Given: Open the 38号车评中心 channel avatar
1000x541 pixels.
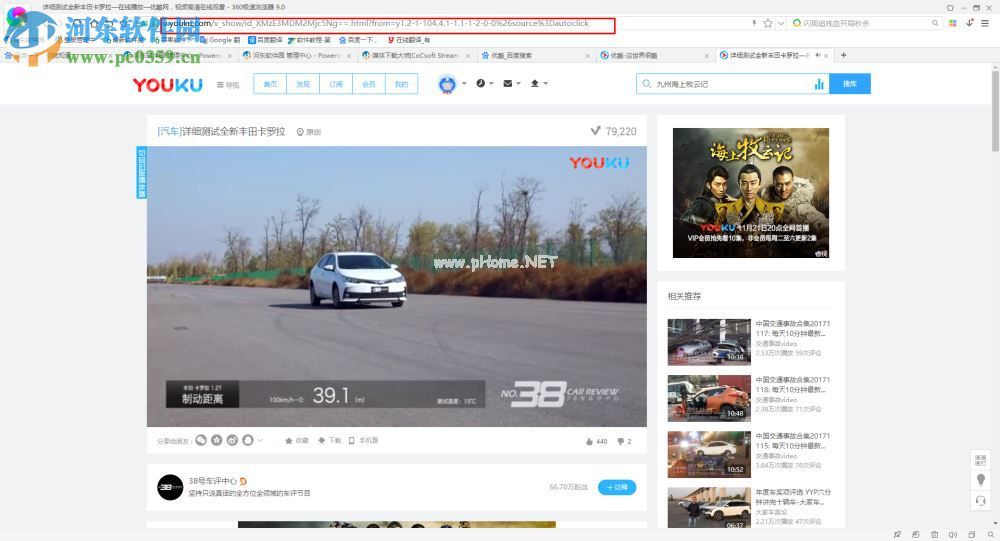Looking at the screenshot, I should 170,487.
